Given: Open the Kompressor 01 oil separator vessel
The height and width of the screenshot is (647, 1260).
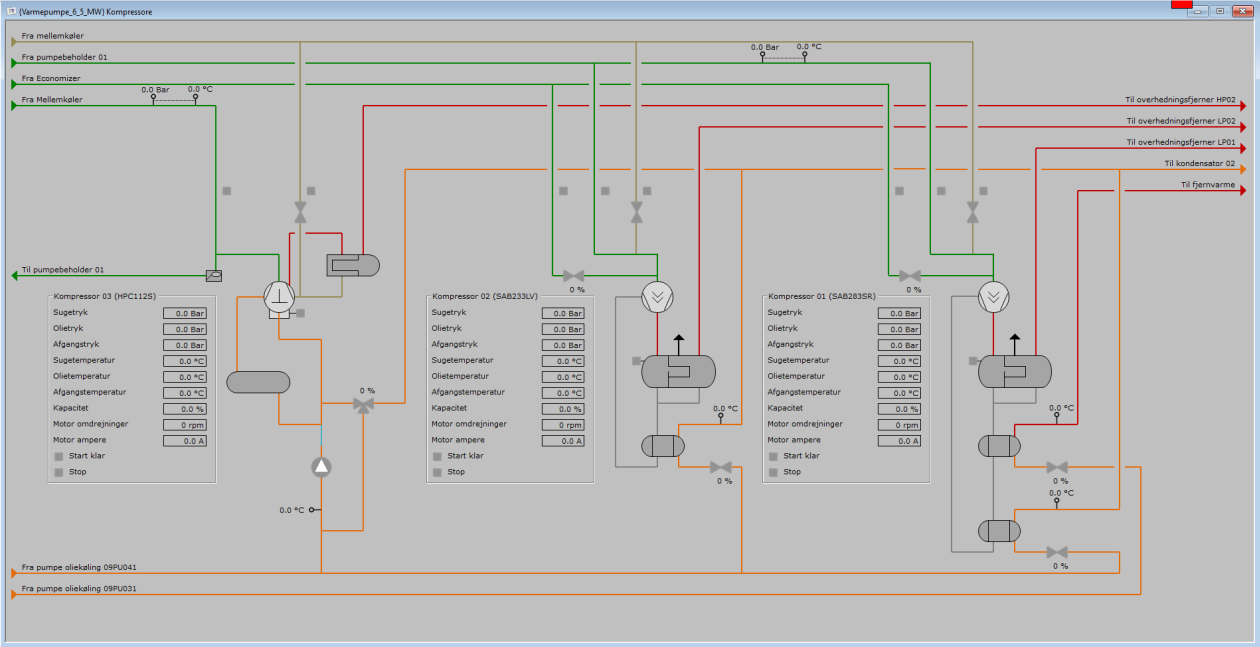Looking at the screenshot, I should 1014,371.
